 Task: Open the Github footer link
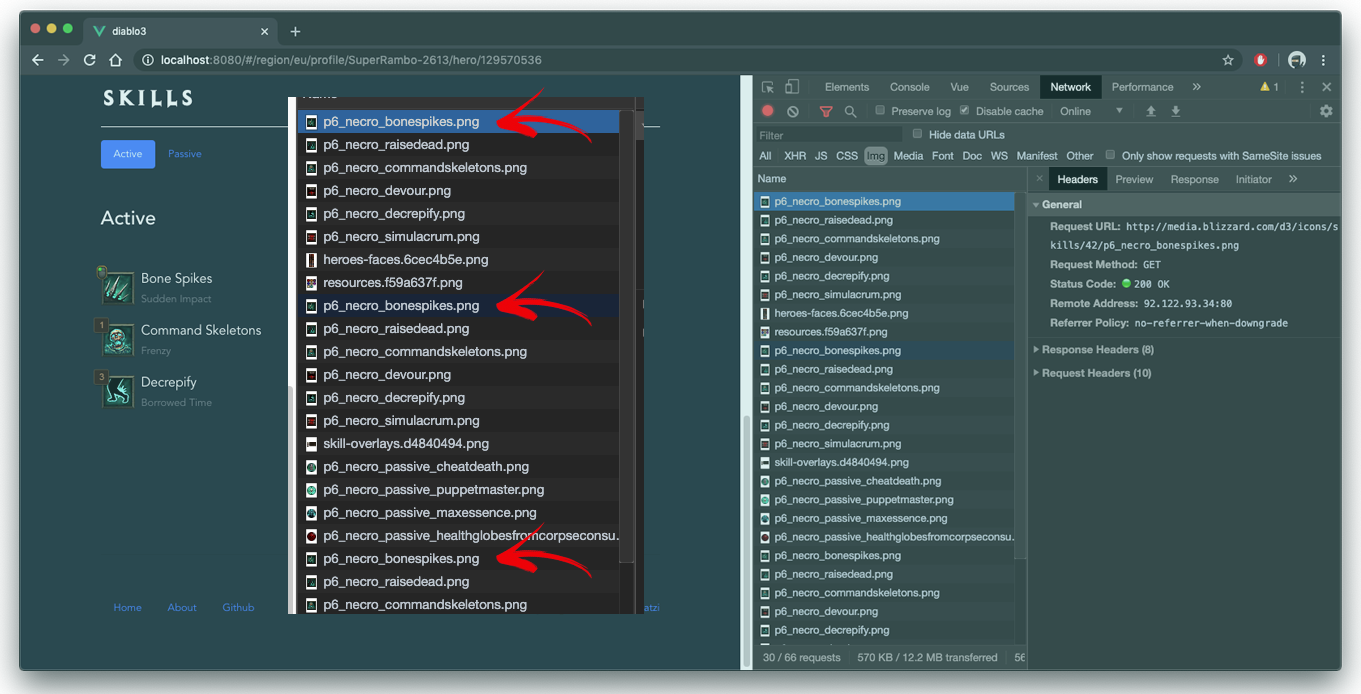coord(238,607)
